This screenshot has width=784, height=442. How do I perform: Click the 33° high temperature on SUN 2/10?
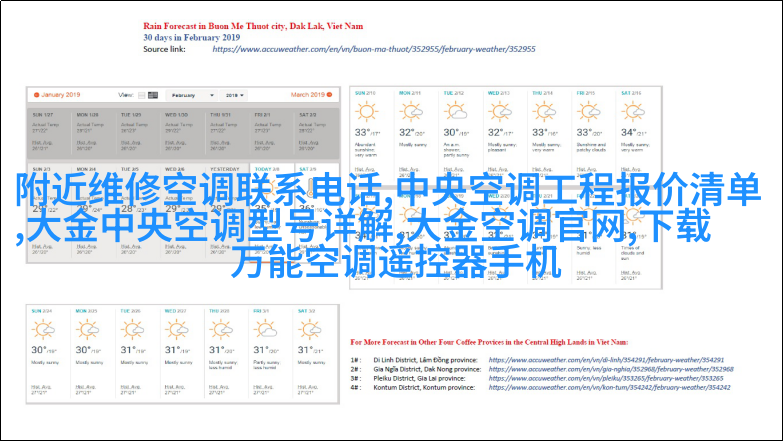click(x=362, y=132)
